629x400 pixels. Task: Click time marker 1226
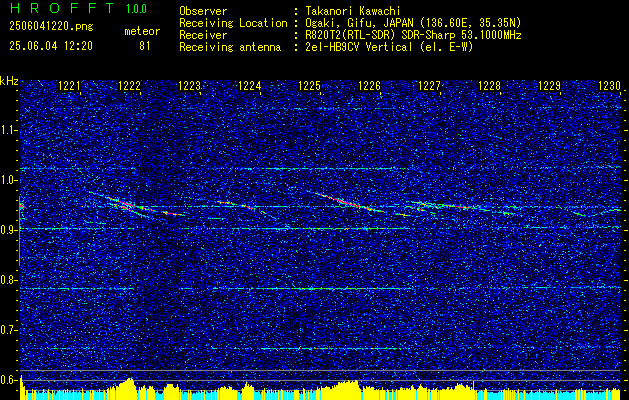pos(369,85)
